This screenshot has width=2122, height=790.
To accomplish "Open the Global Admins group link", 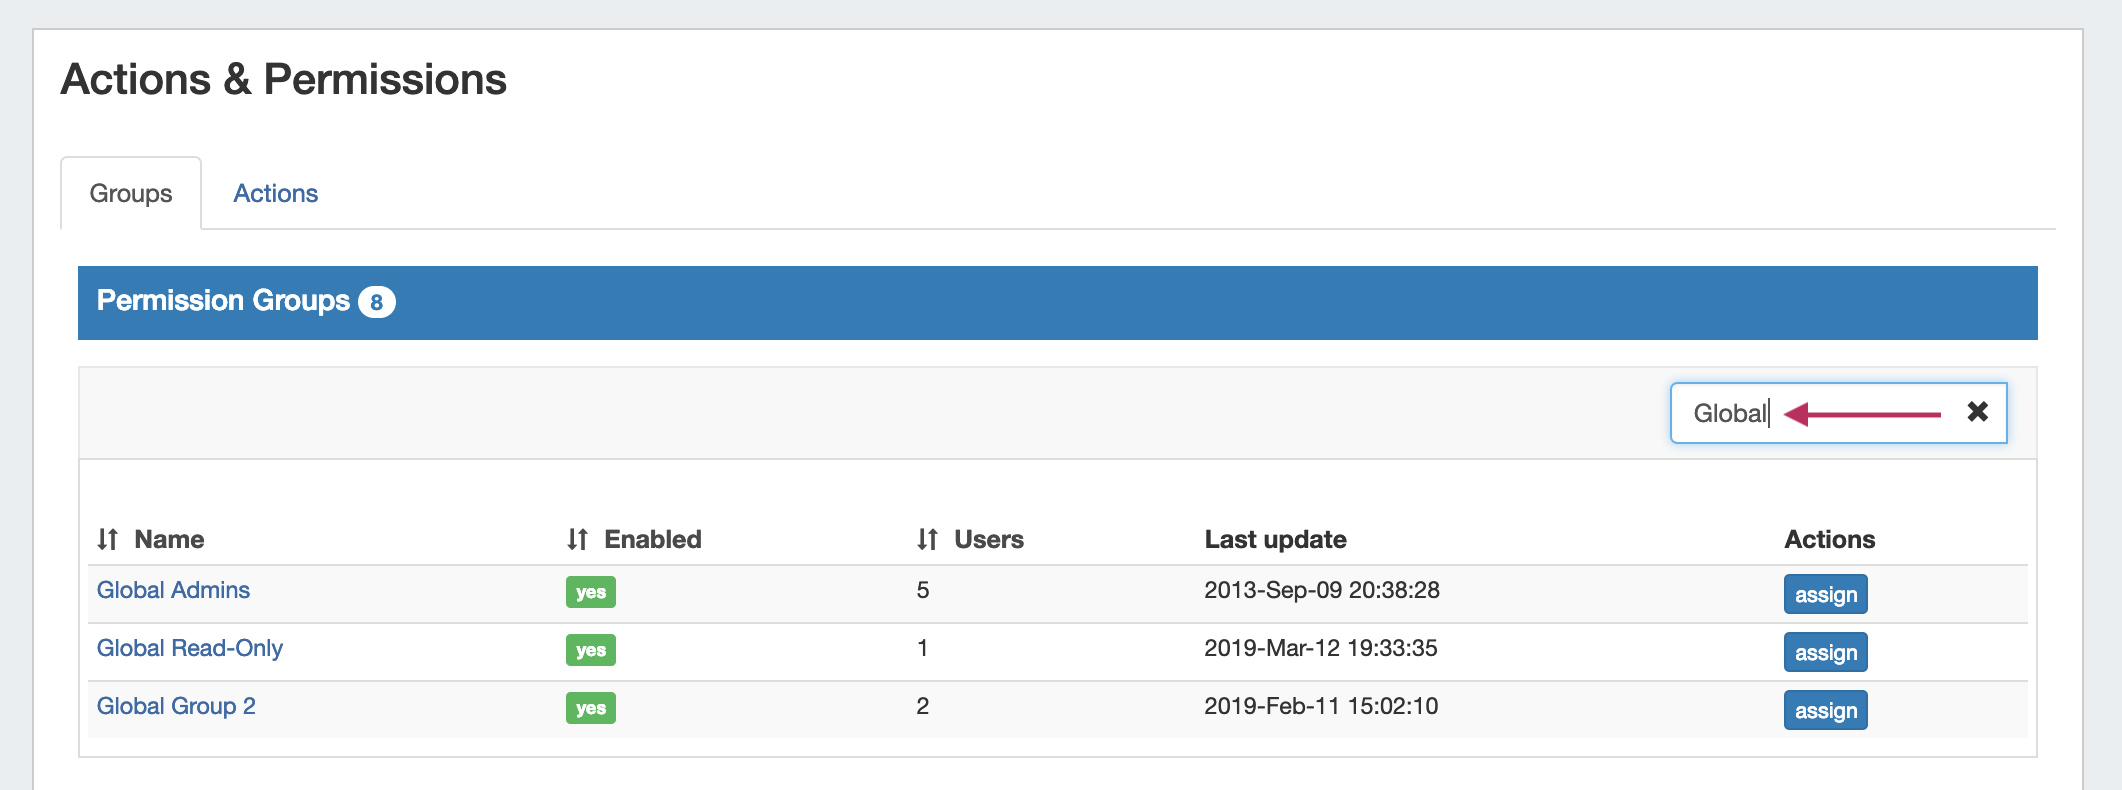I will click(173, 590).
